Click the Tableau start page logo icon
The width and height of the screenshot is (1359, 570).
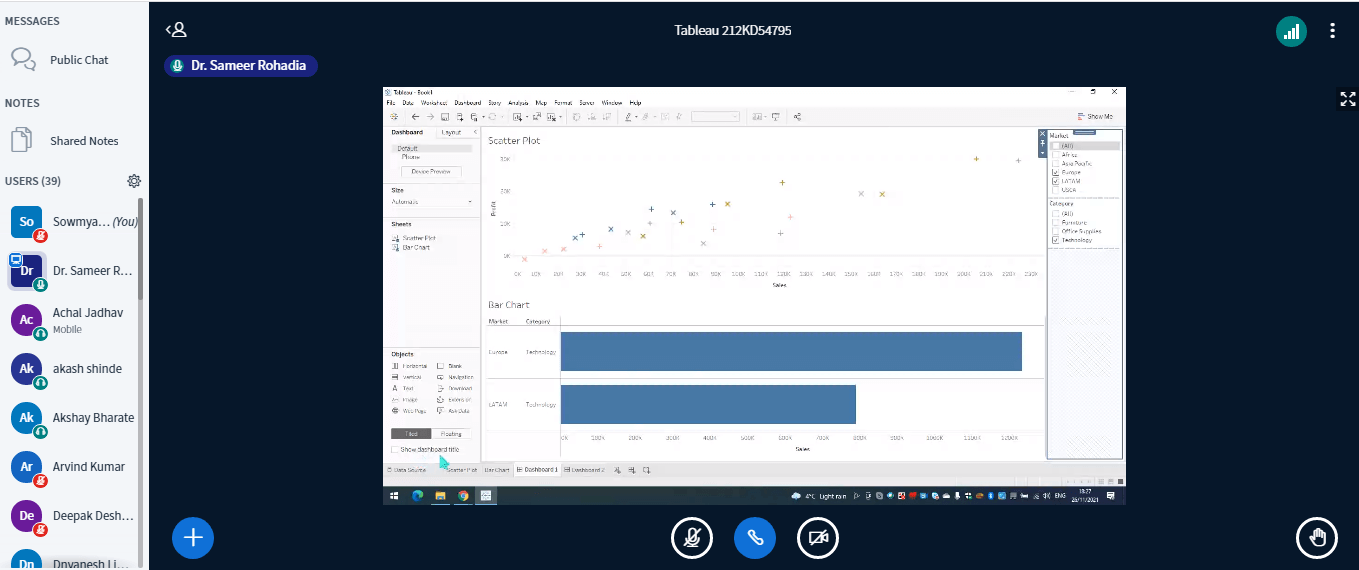(x=394, y=117)
